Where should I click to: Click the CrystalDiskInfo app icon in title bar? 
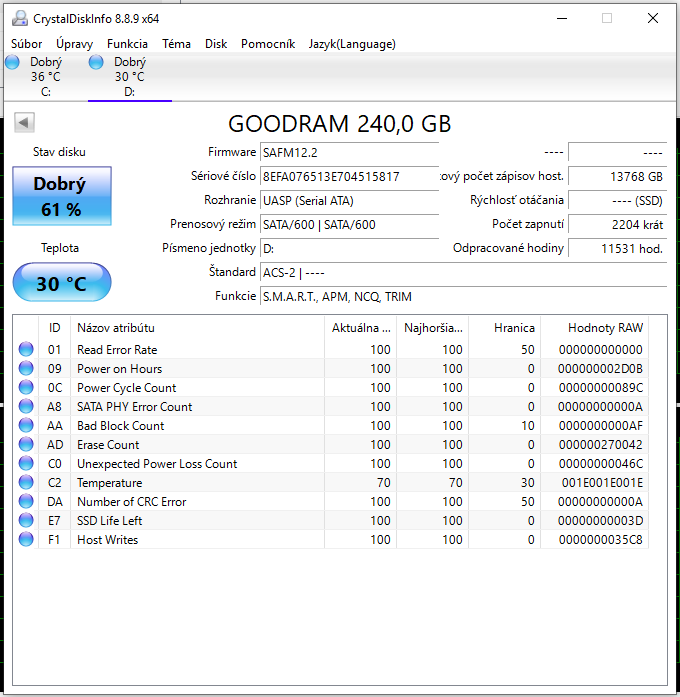click(20, 18)
